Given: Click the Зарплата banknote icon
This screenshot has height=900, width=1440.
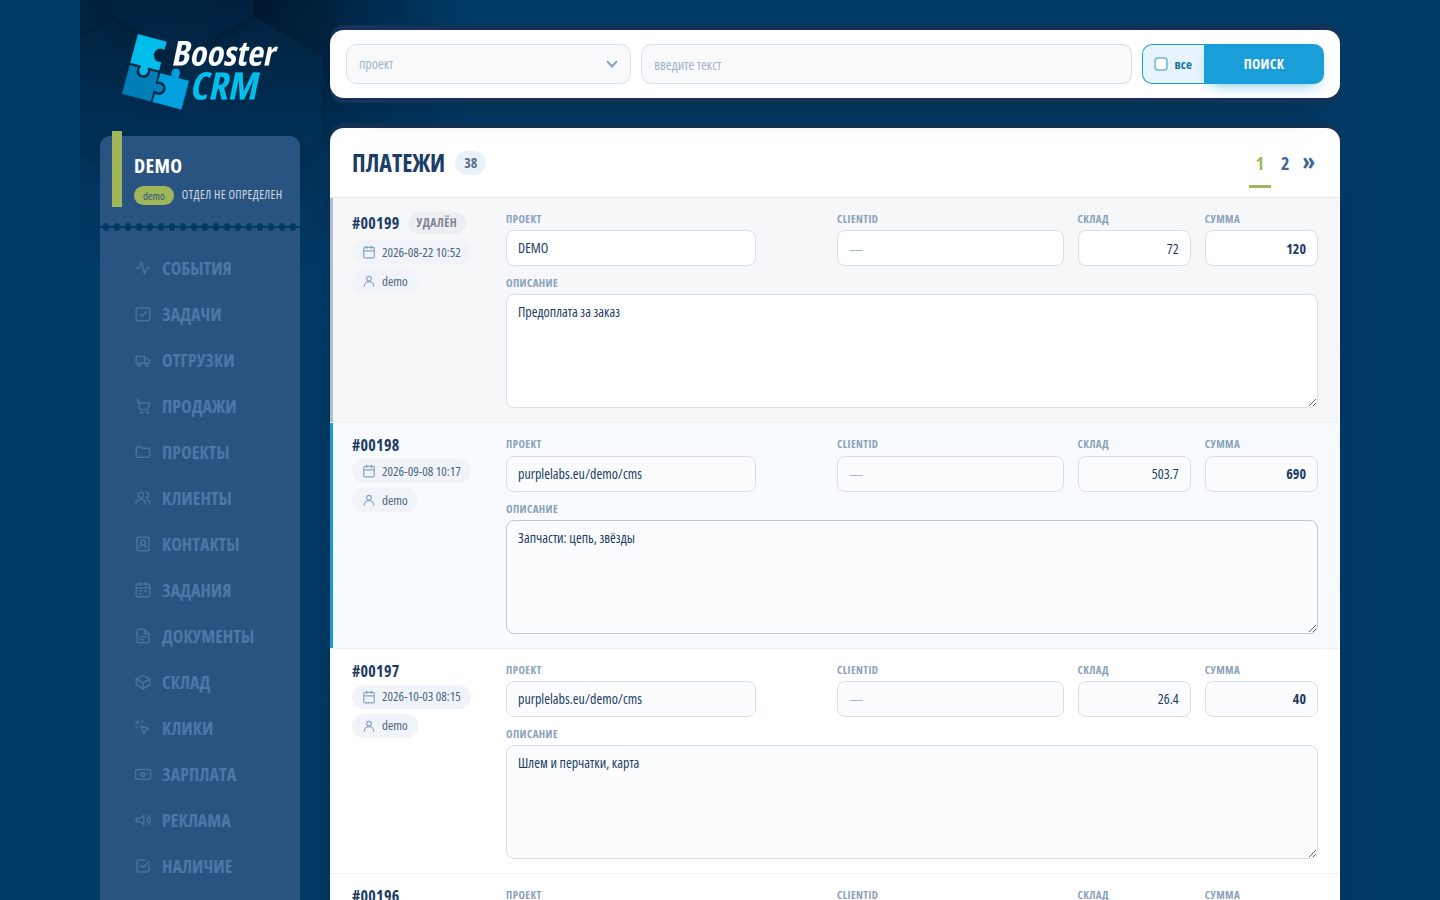Looking at the screenshot, I should [x=143, y=774].
